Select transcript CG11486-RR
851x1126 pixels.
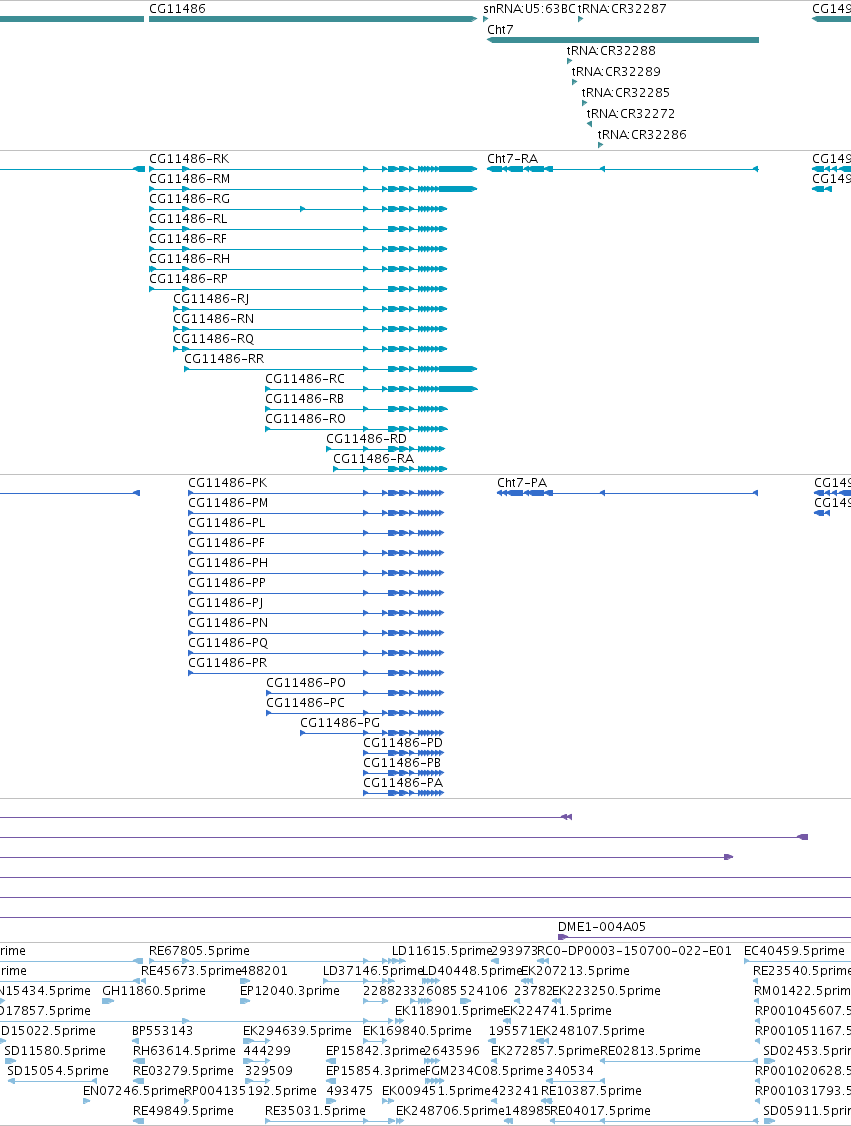click(224, 359)
